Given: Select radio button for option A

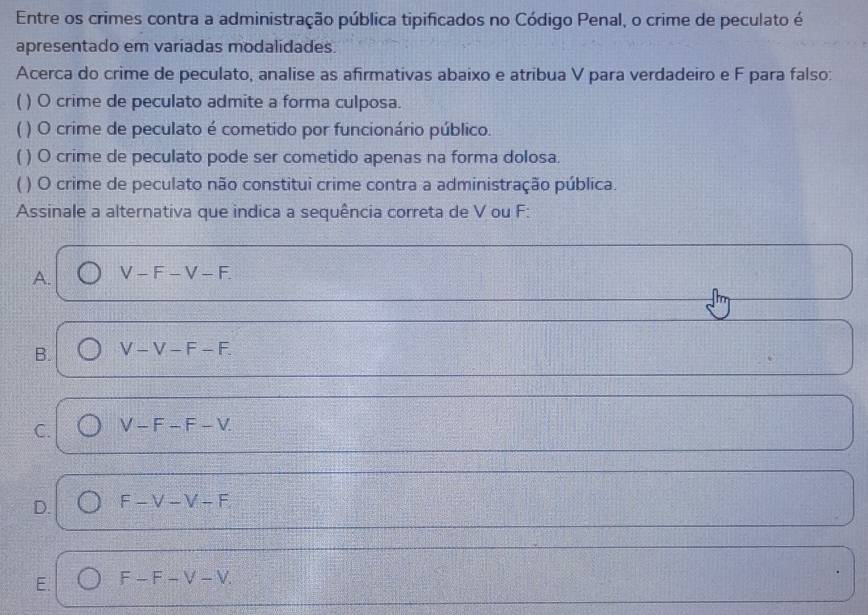Looking at the screenshot, I should point(89,273).
